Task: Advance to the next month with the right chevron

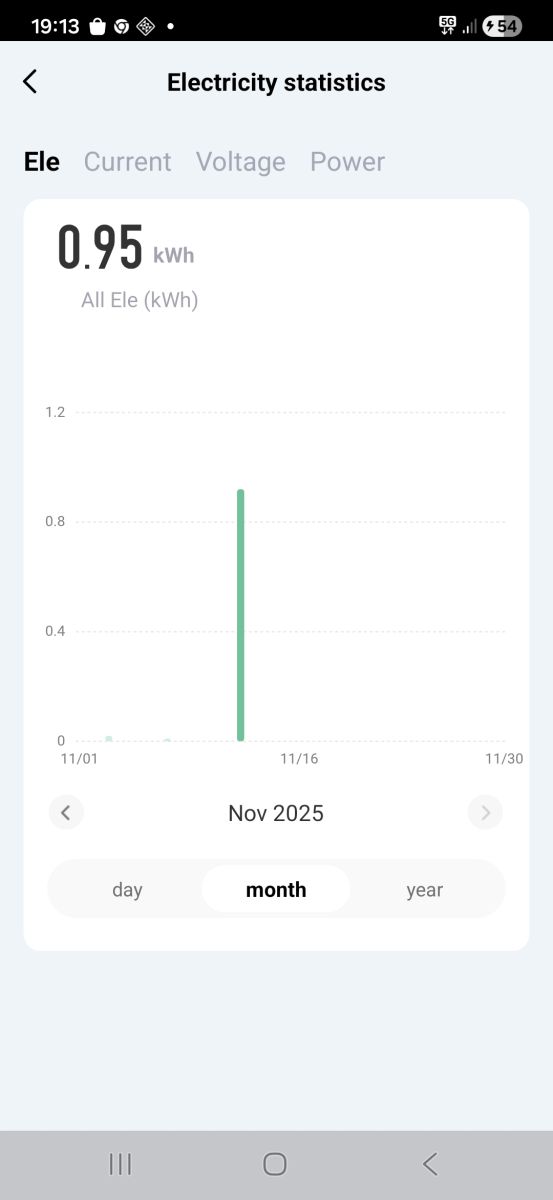Action: pos(485,813)
